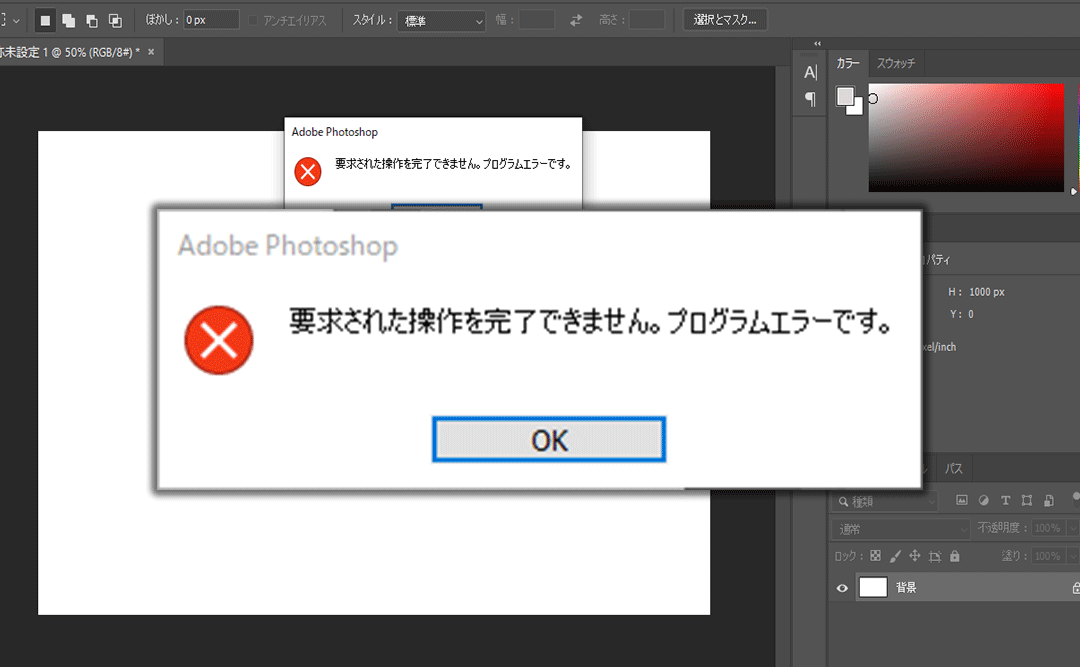Open the 通常 blend mode dropdown
Viewport: 1080px width, 667px height.
(901, 529)
